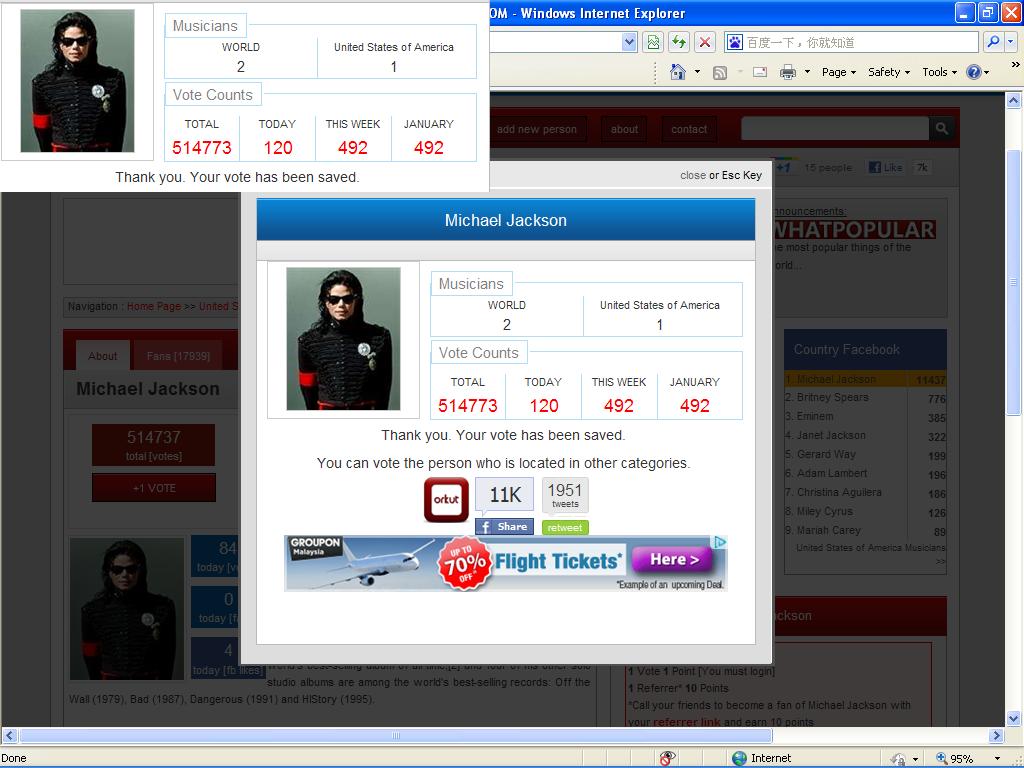Click the Orkut share icon in popup
The image size is (1024, 768).
coord(446,499)
